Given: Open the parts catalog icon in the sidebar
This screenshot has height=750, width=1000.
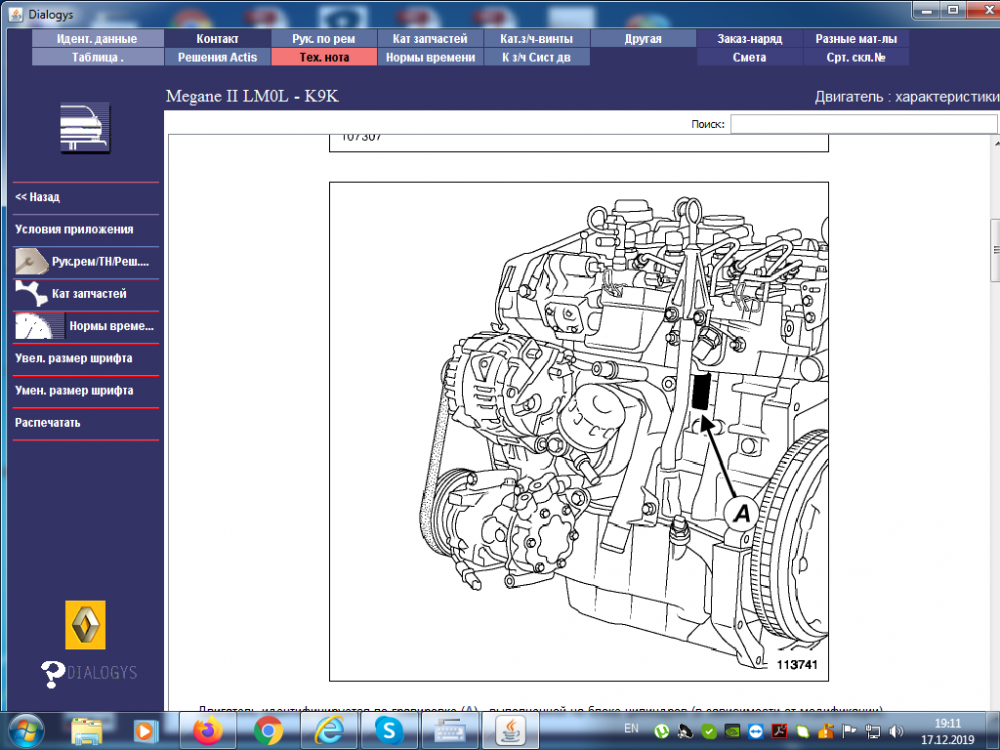Looking at the screenshot, I should coord(32,293).
